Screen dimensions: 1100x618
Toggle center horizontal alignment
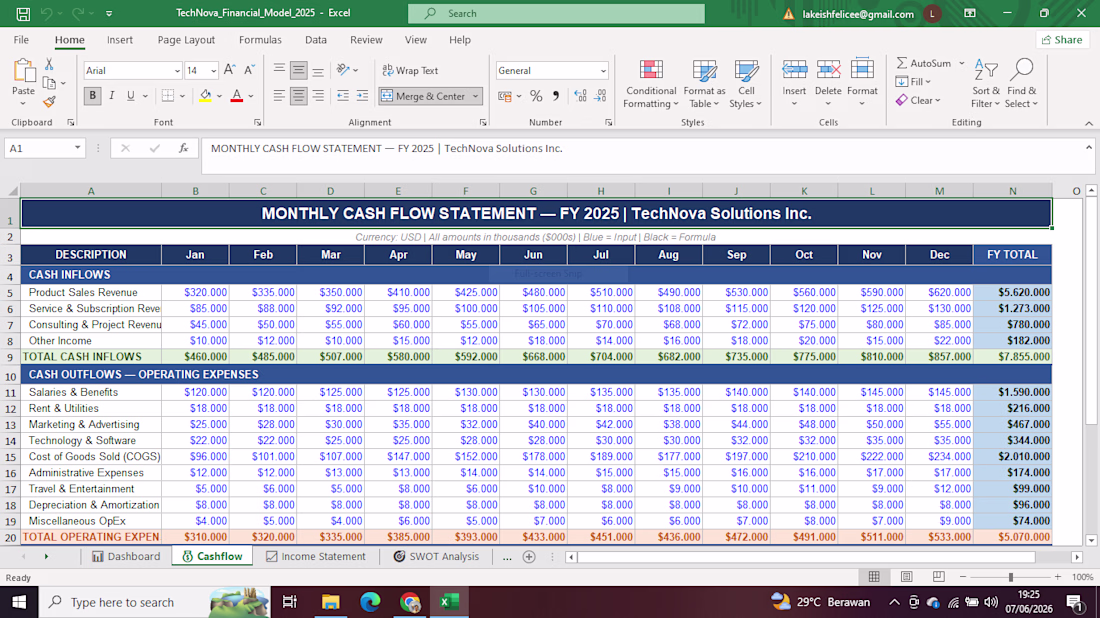click(x=298, y=95)
